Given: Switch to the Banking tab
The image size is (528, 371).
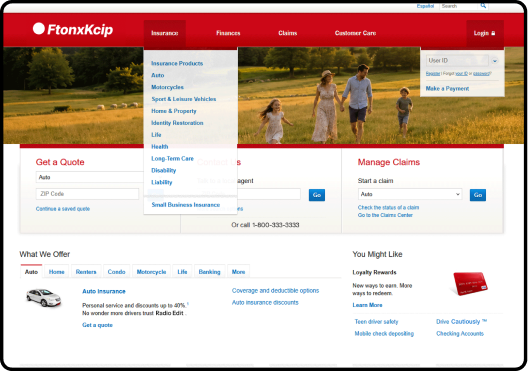Looking at the screenshot, I should (x=209, y=272).
